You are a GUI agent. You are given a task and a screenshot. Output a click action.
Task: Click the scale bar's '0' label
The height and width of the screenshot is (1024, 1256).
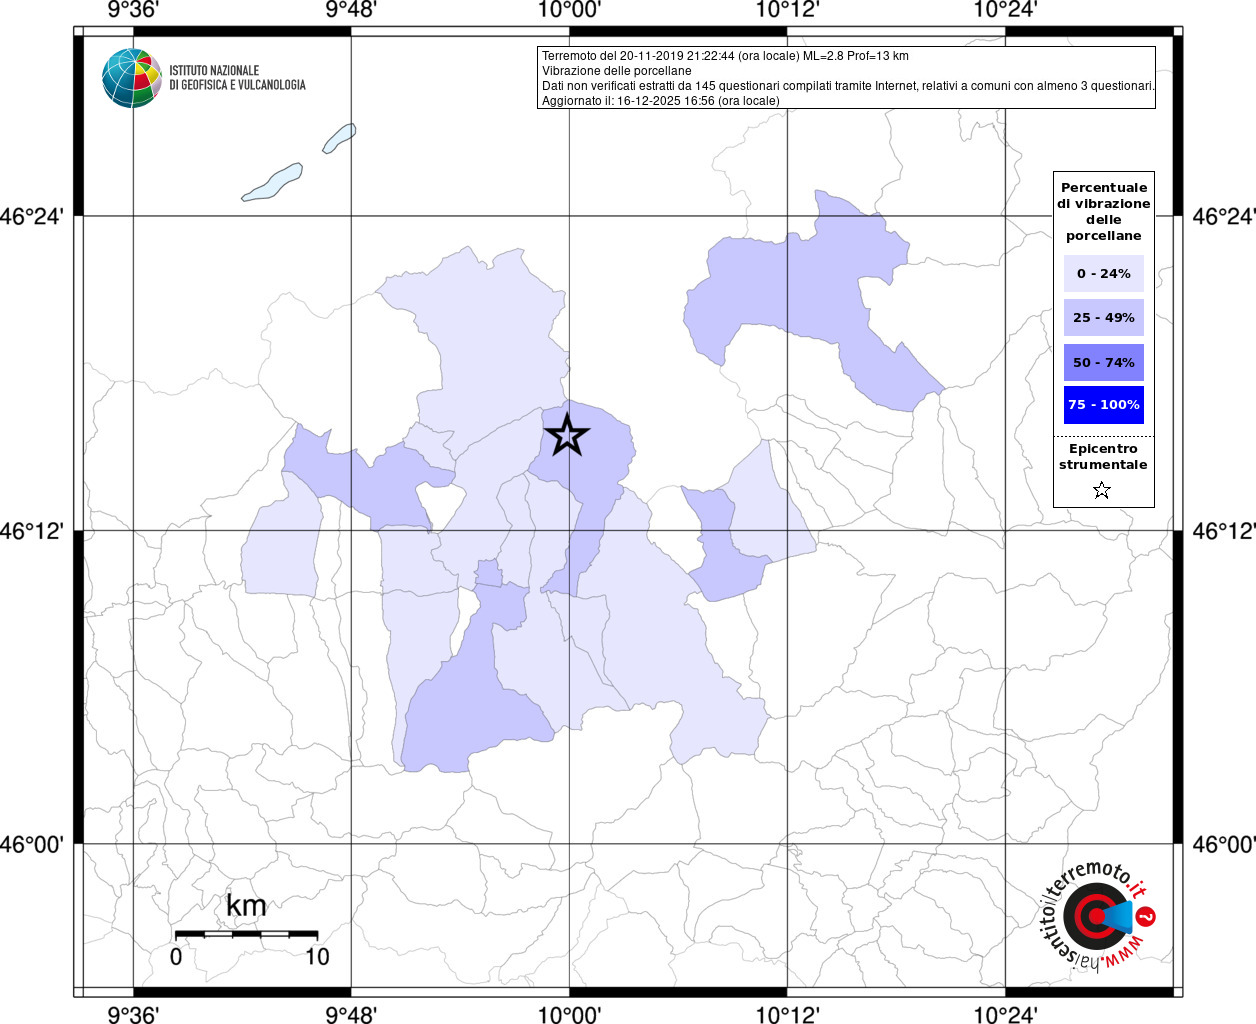click(176, 957)
